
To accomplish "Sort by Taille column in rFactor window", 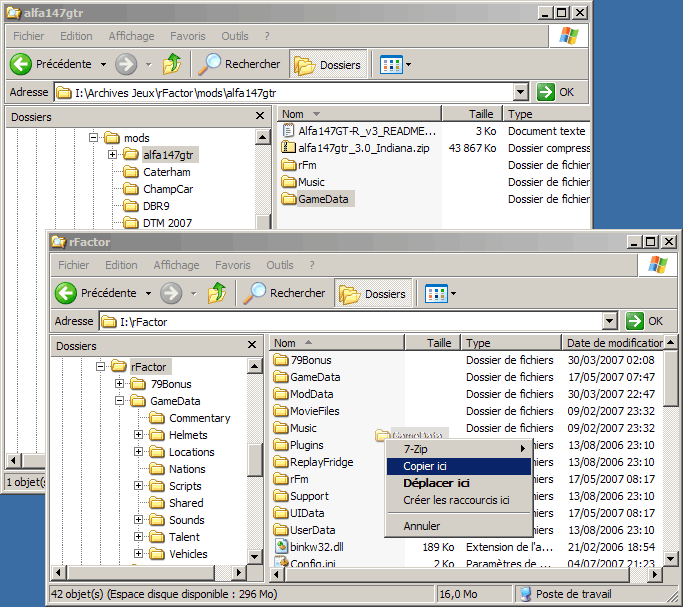I will pos(433,343).
